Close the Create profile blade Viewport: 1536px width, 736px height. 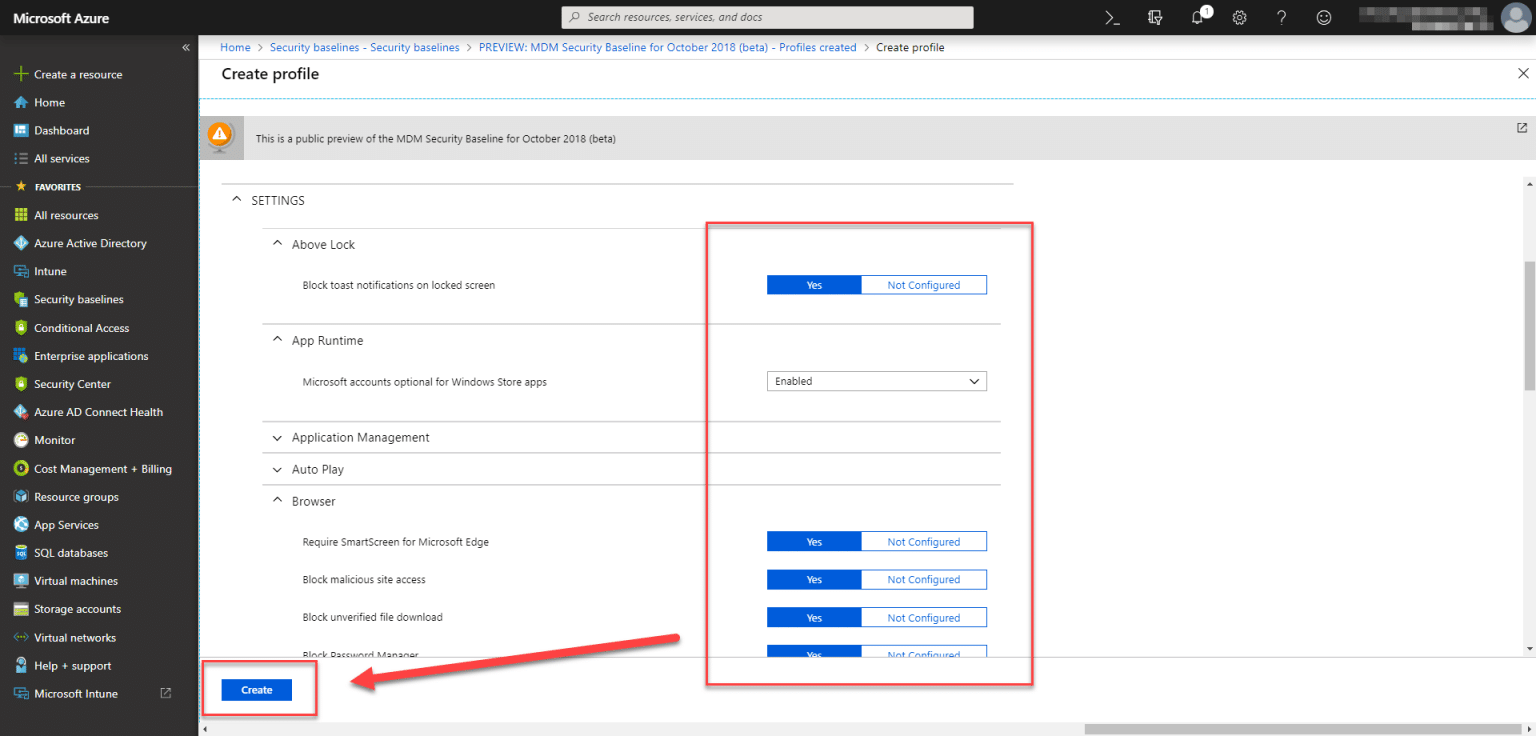coord(1523,73)
